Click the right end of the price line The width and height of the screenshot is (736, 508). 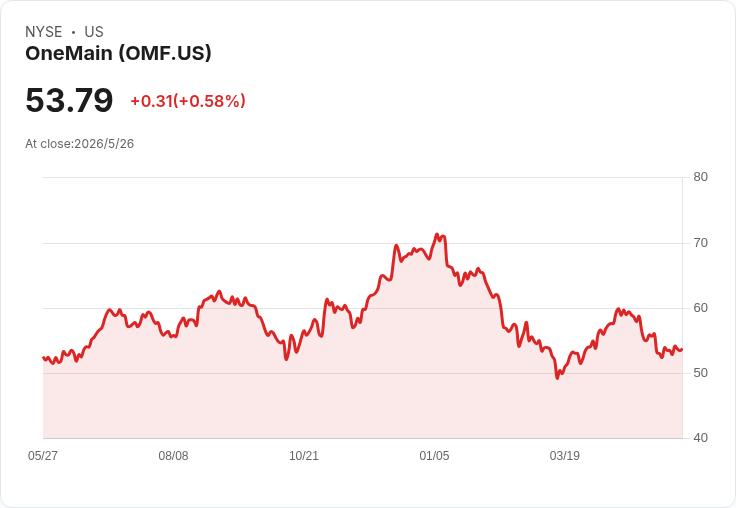pyautogui.click(x=682, y=350)
